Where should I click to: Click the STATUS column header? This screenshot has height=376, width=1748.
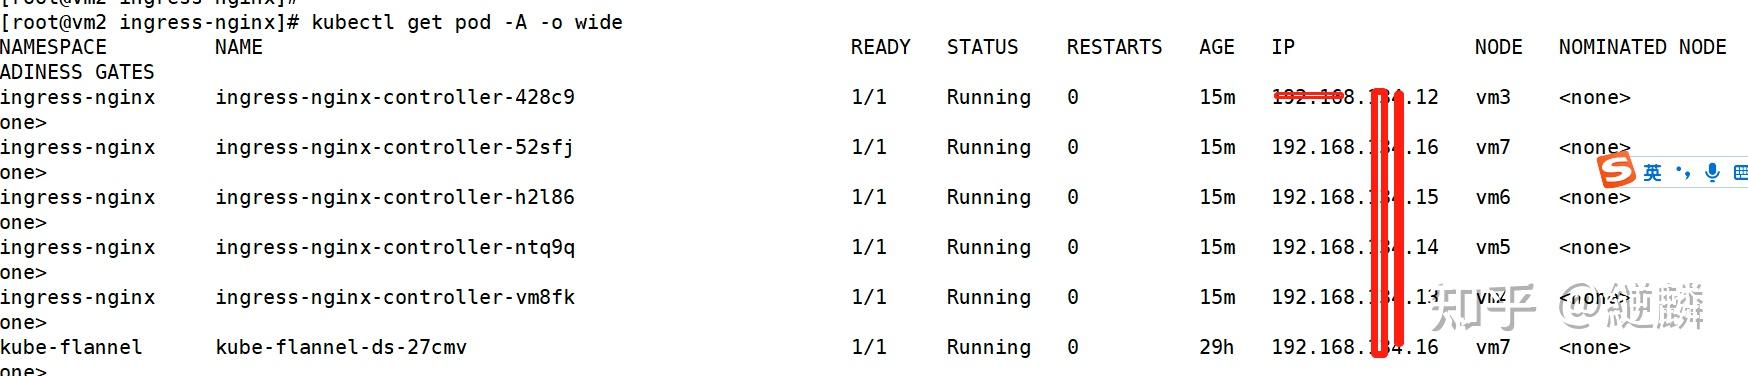pos(983,47)
